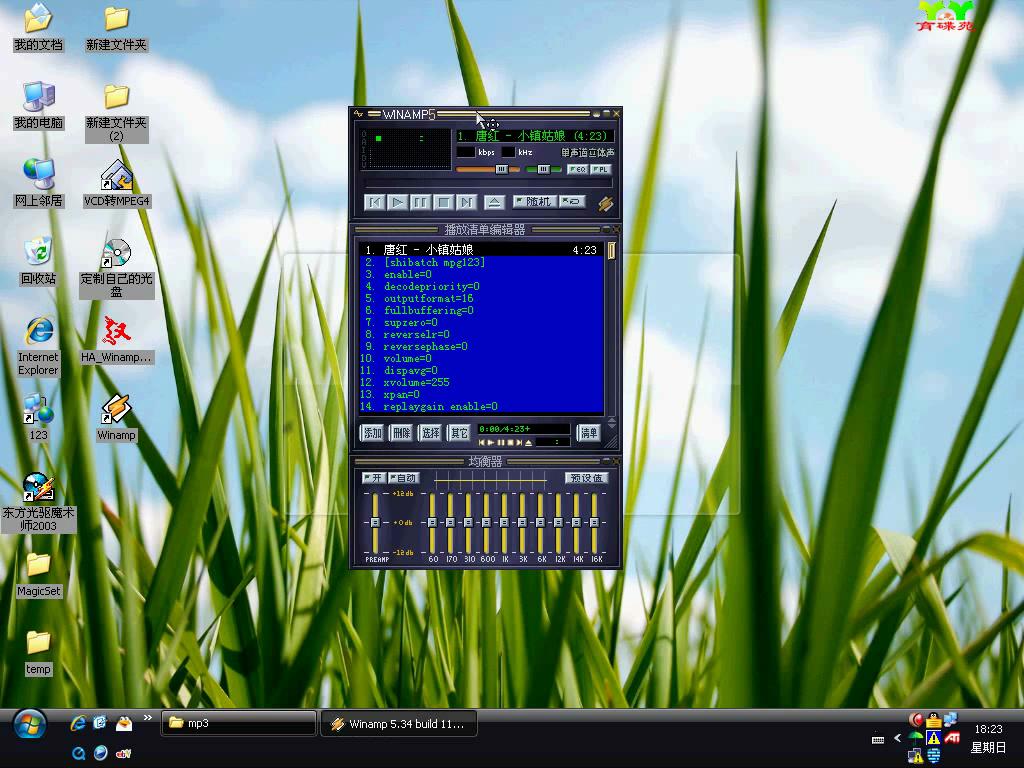Open the equalizer 预设值 presets menu
The height and width of the screenshot is (768, 1024).
tap(586, 478)
